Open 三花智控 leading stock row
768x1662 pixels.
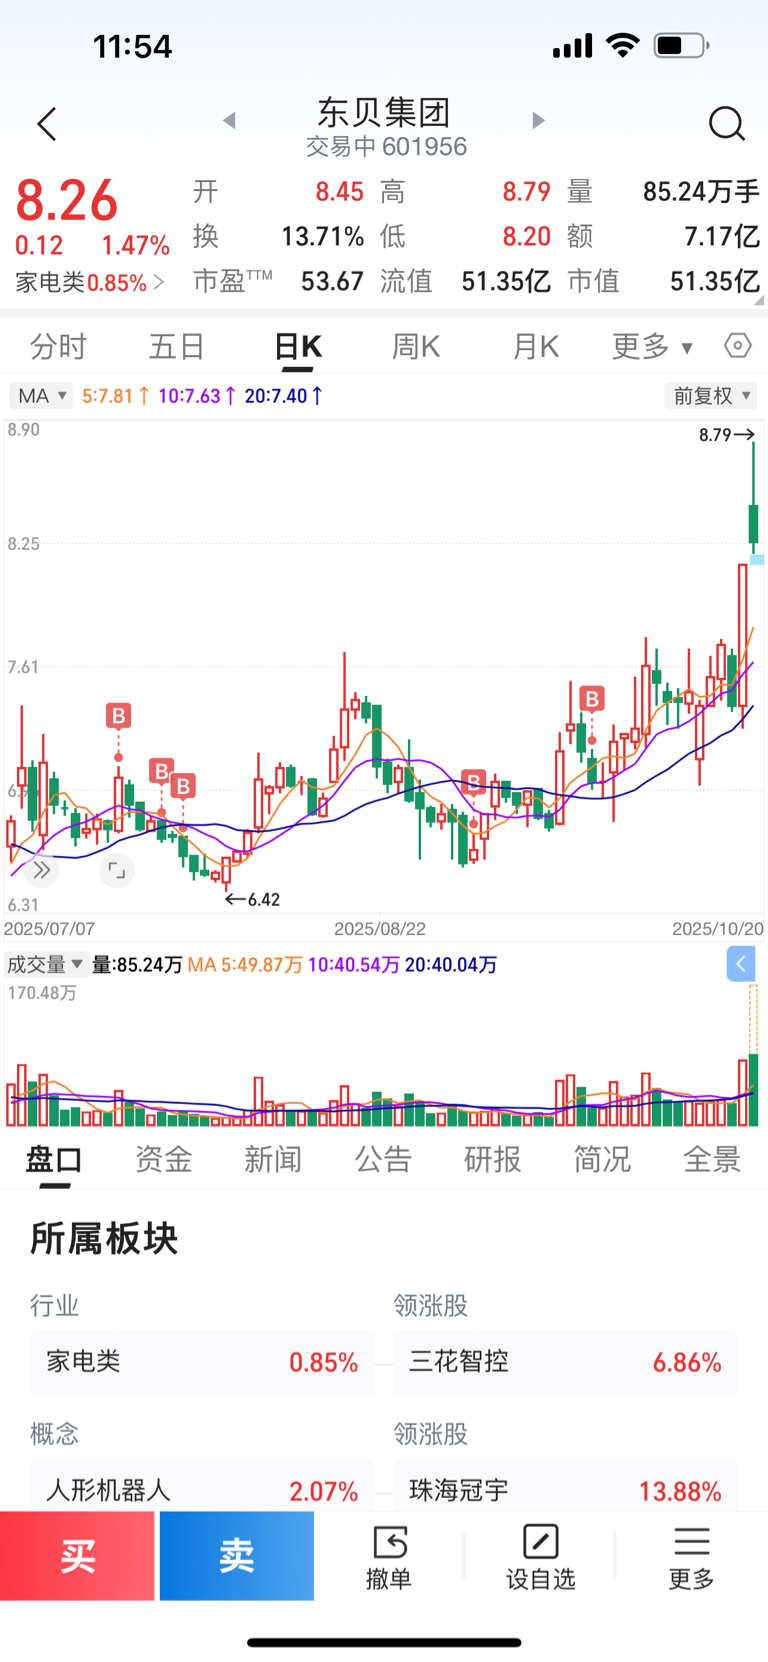(x=565, y=1362)
